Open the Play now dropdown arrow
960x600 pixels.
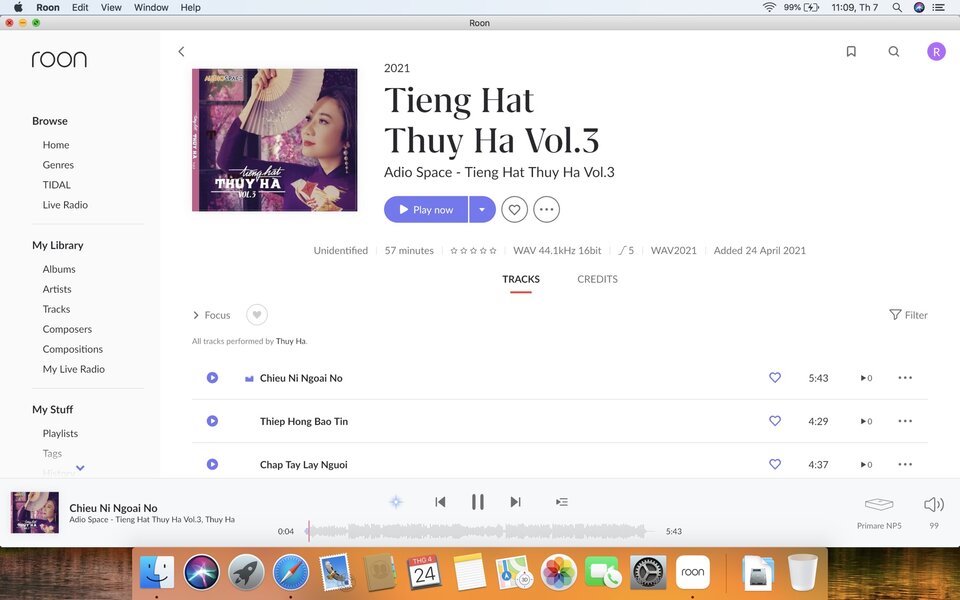[482, 209]
